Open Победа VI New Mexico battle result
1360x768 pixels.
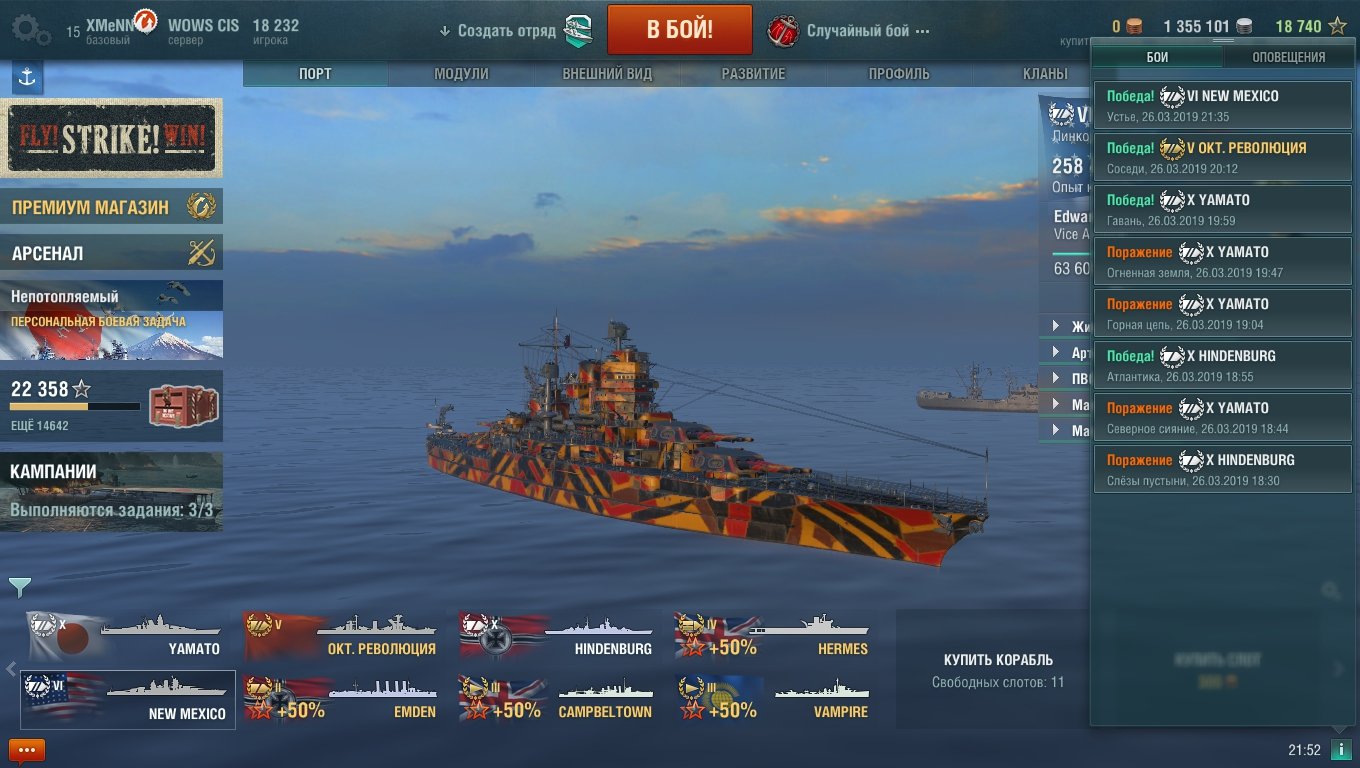(x=1223, y=105)
